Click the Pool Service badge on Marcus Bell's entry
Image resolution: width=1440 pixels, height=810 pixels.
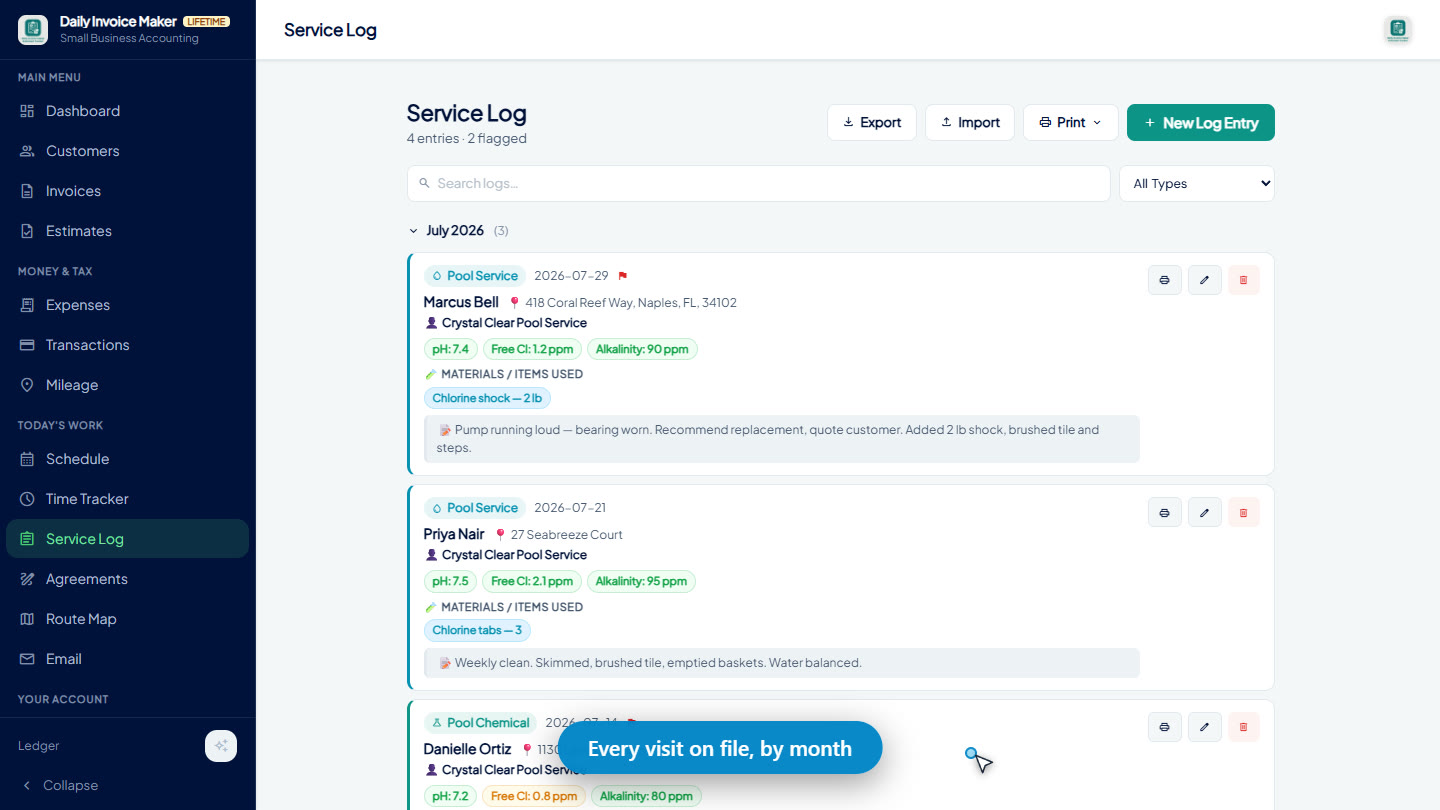click(x=475, y=276)
